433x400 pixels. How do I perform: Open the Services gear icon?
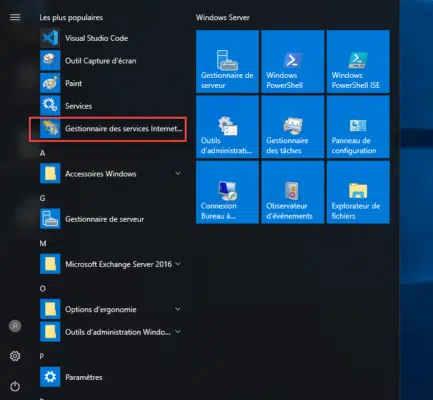50,106
